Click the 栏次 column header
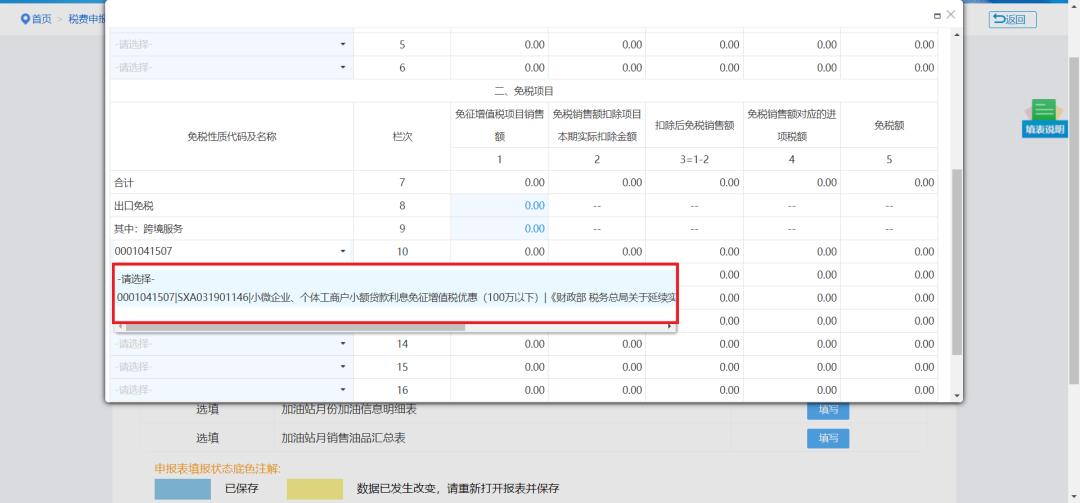 pos(402,136)
